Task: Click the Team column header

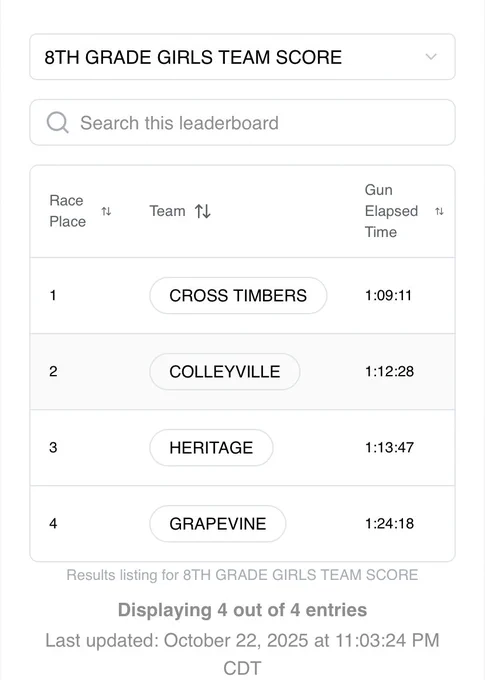Action: point(167,211)
